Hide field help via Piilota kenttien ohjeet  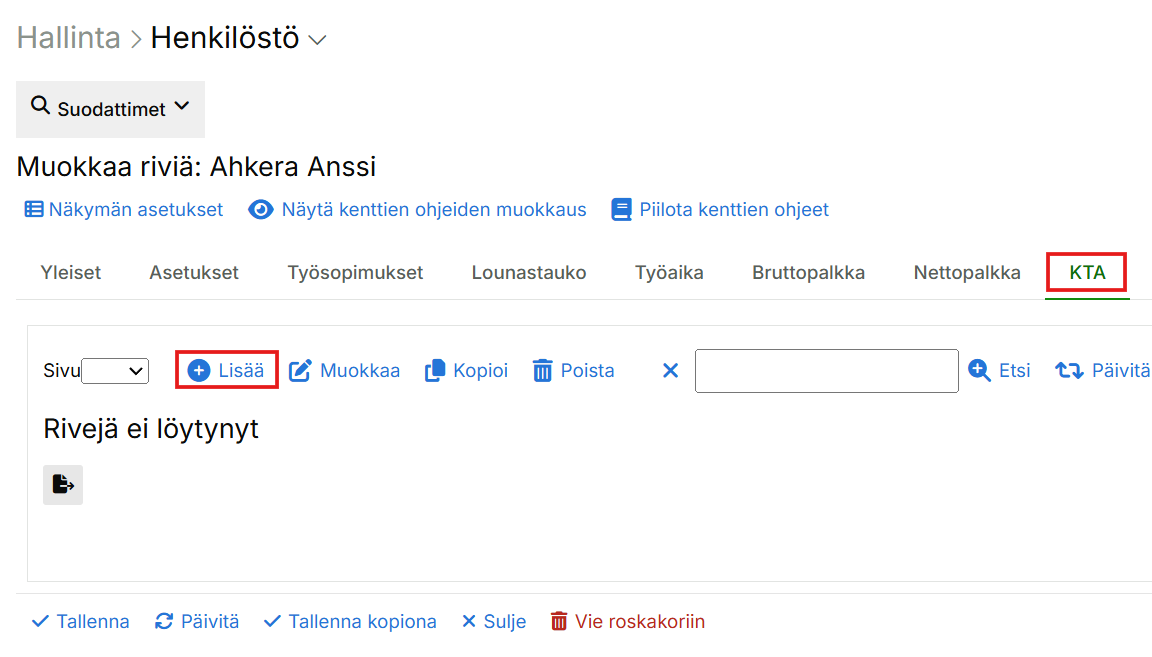coord(621,210)
